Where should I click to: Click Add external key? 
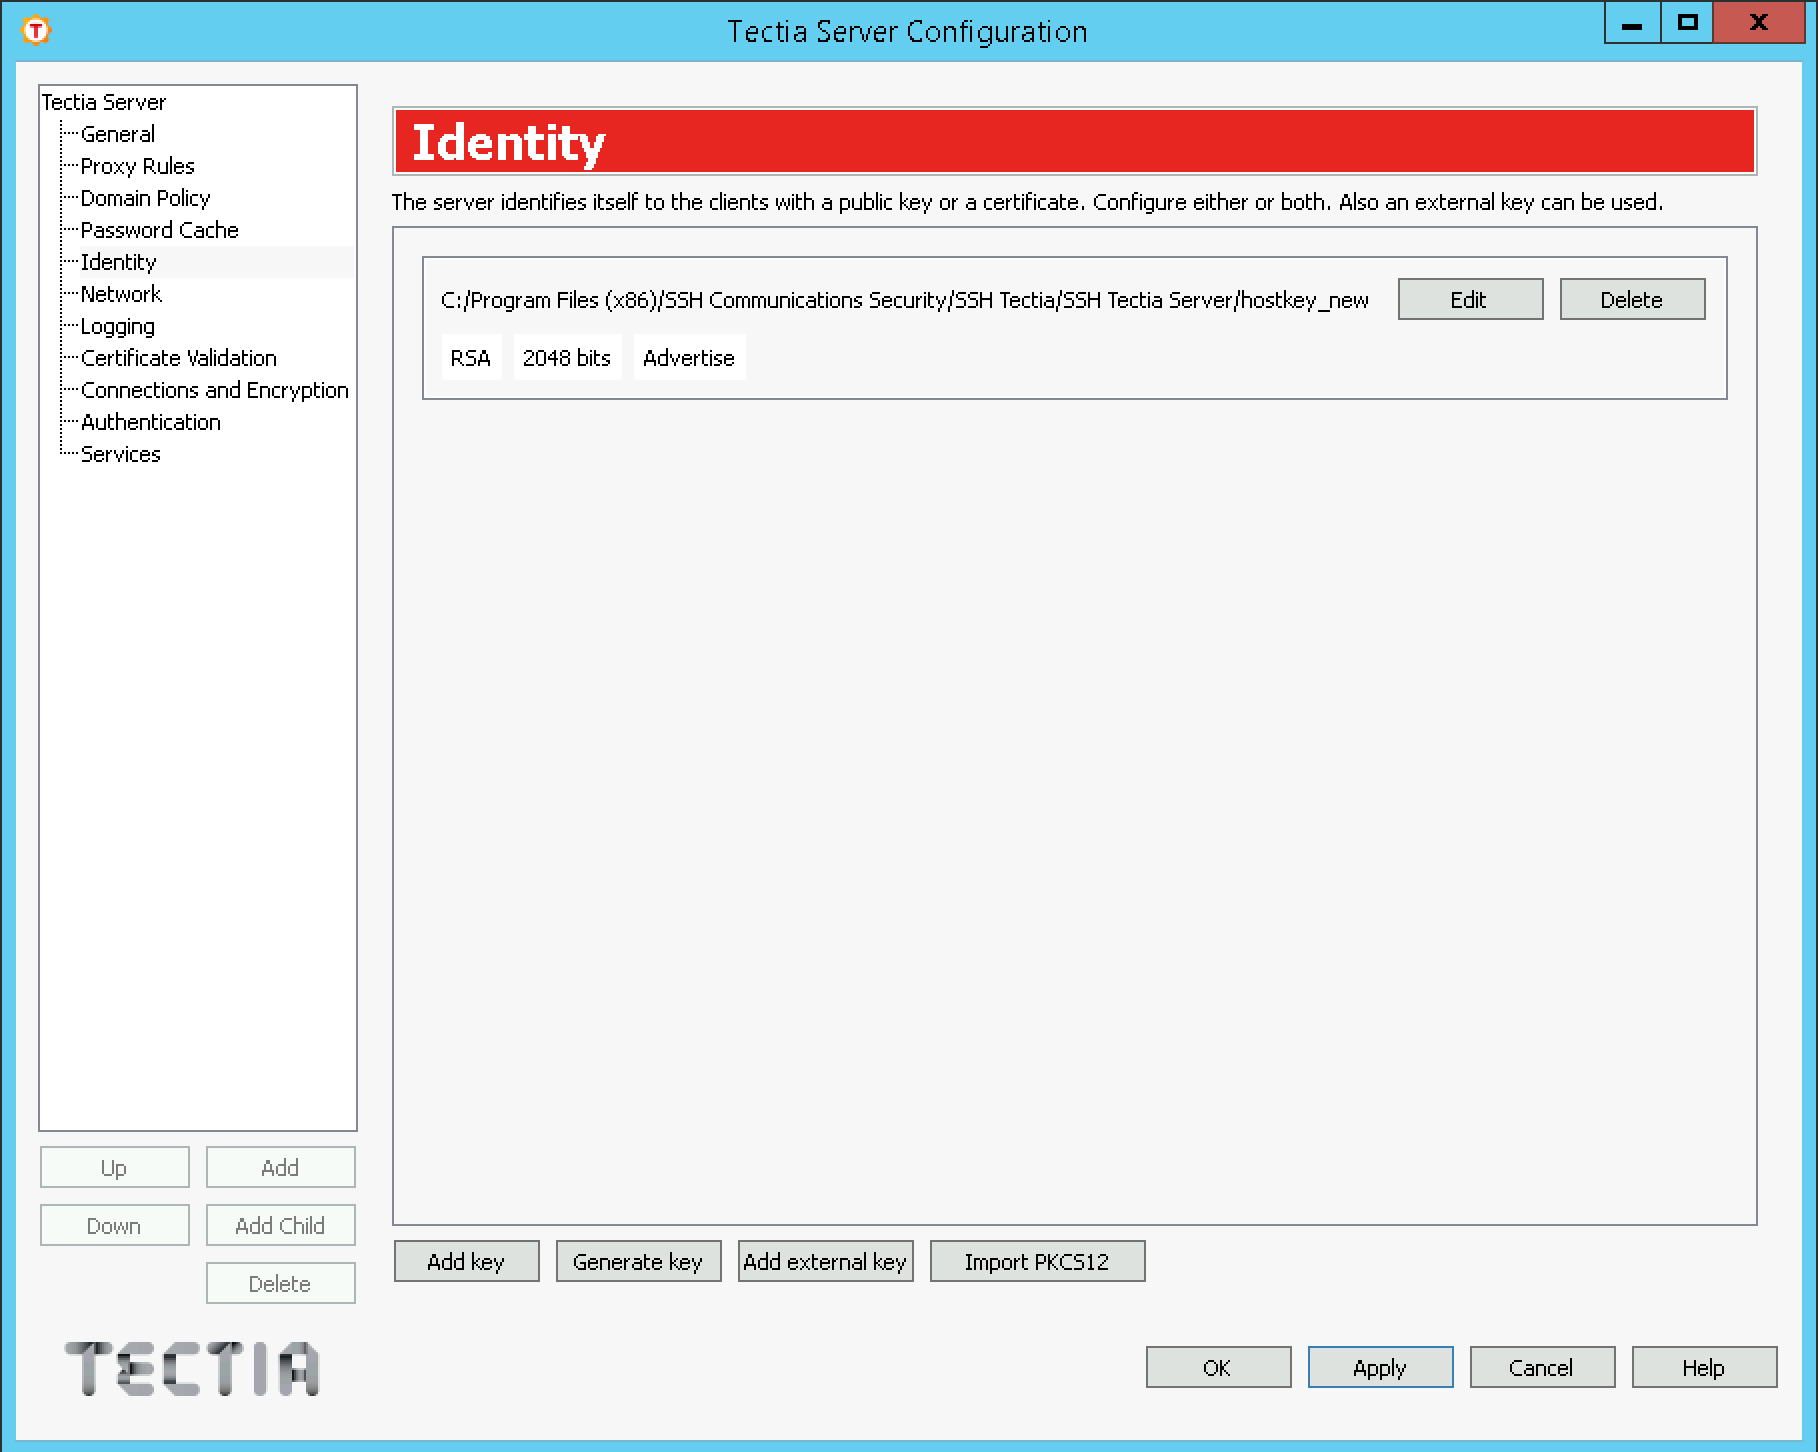pyautogui.click(x=825, y=1262)
